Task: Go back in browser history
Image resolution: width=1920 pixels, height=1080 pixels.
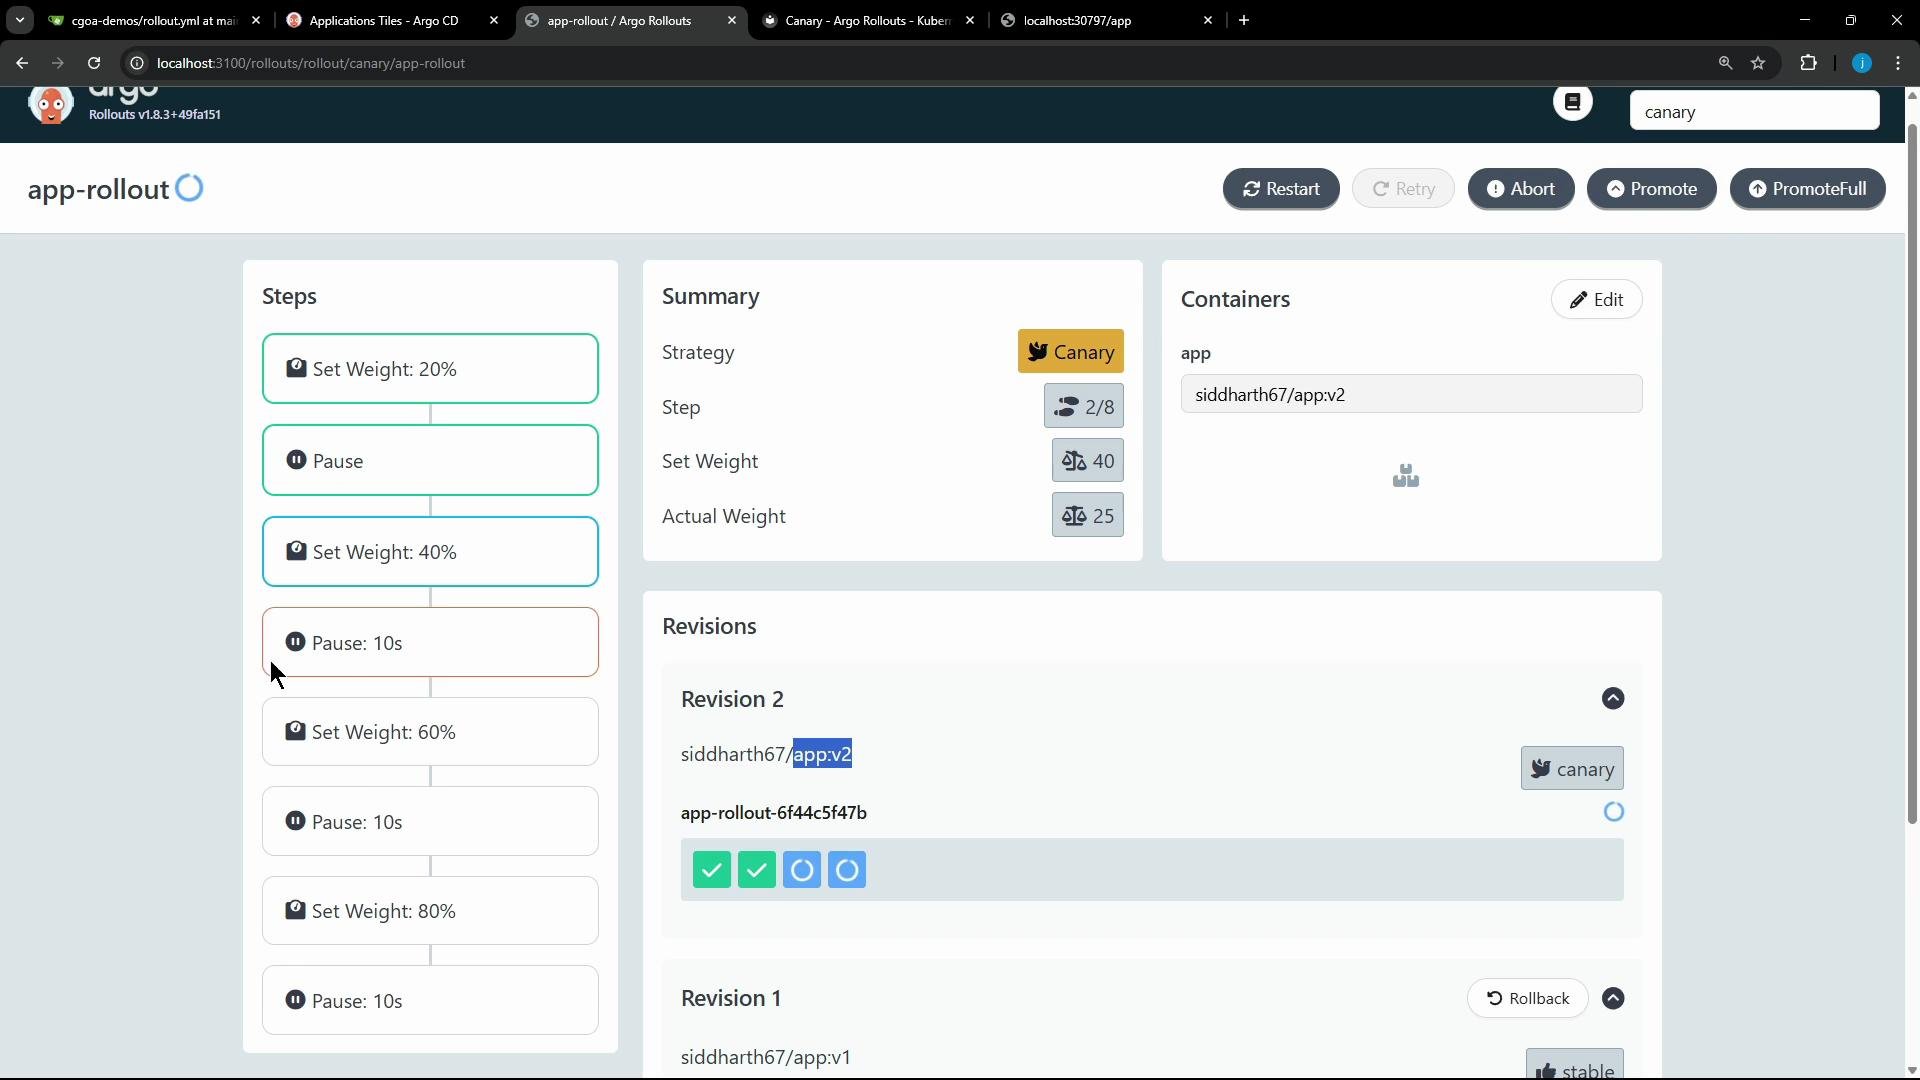Action: 22,63
